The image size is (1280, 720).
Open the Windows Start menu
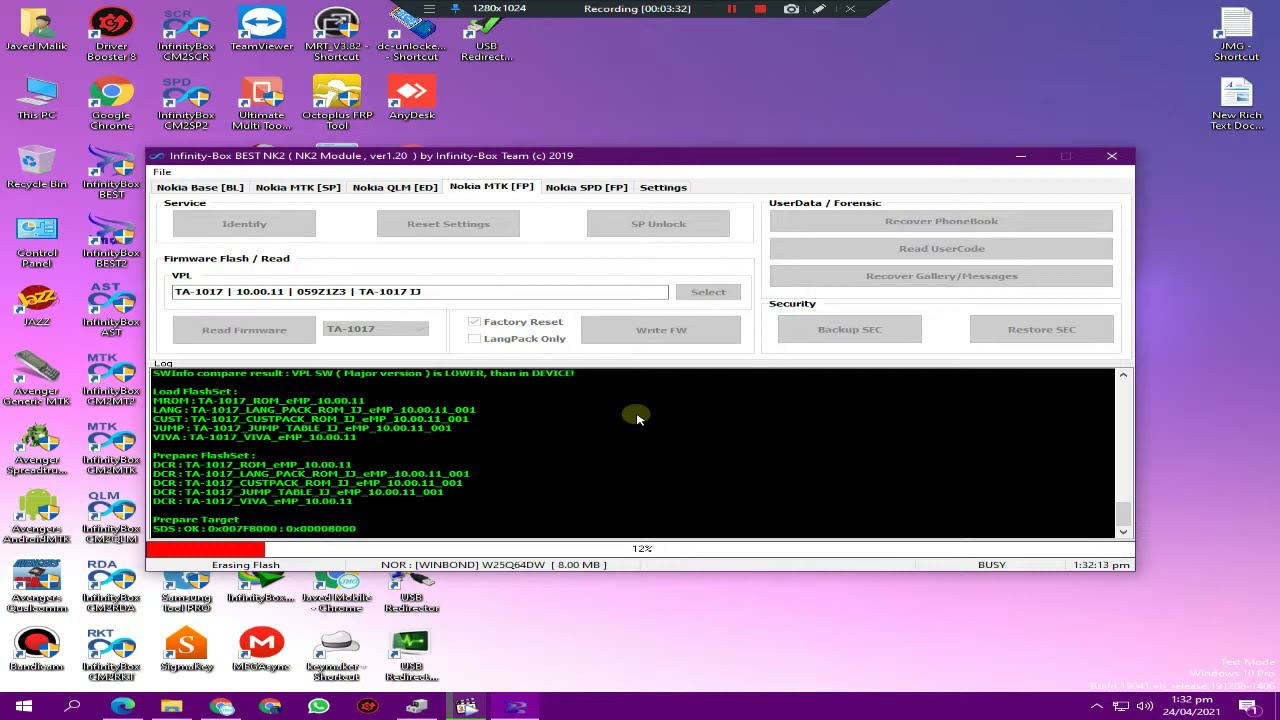point(24,706)
